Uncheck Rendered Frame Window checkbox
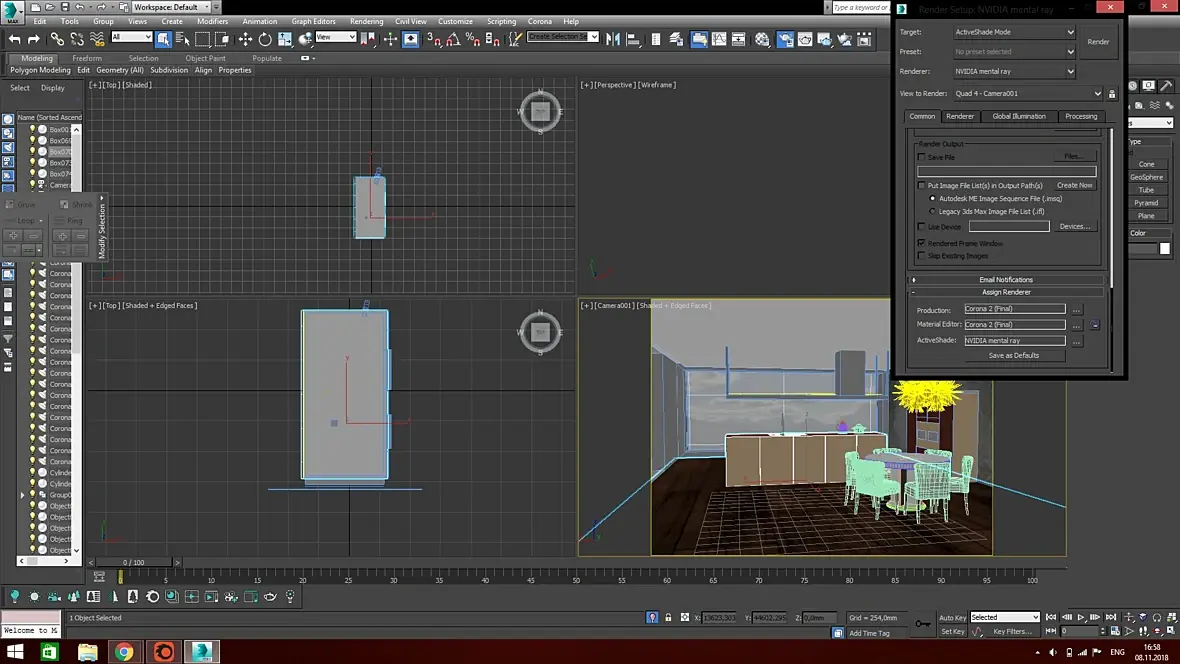 point(922,243)
